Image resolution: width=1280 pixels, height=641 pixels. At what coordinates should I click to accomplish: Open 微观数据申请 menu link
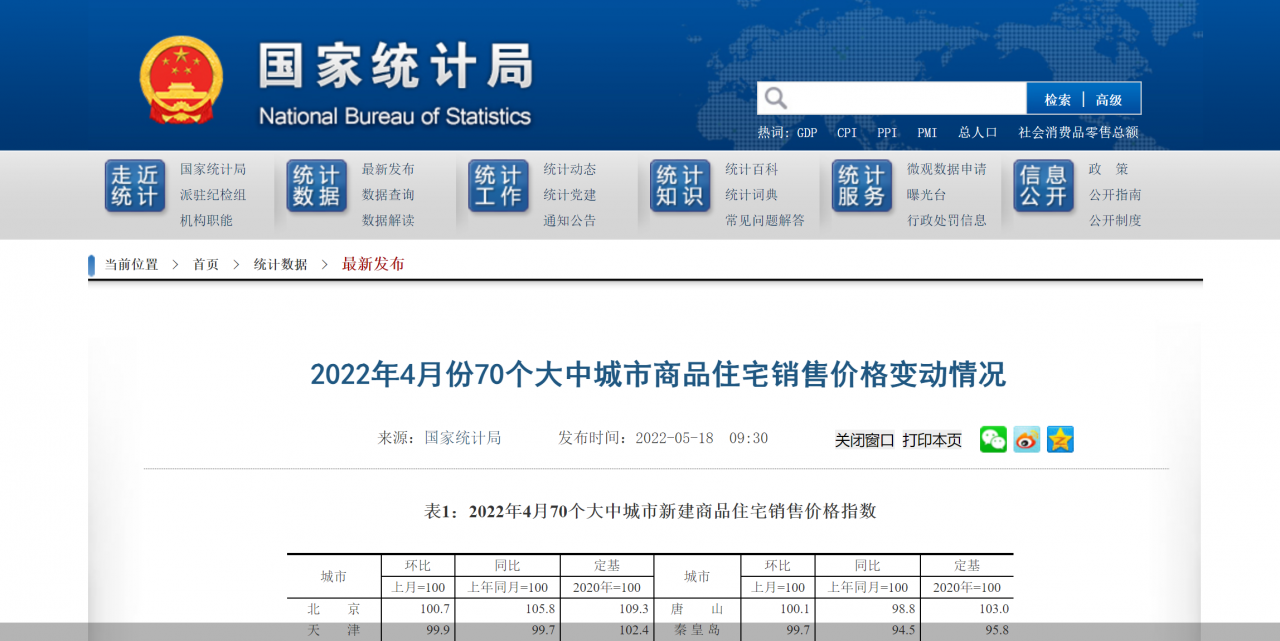point(947,169)
